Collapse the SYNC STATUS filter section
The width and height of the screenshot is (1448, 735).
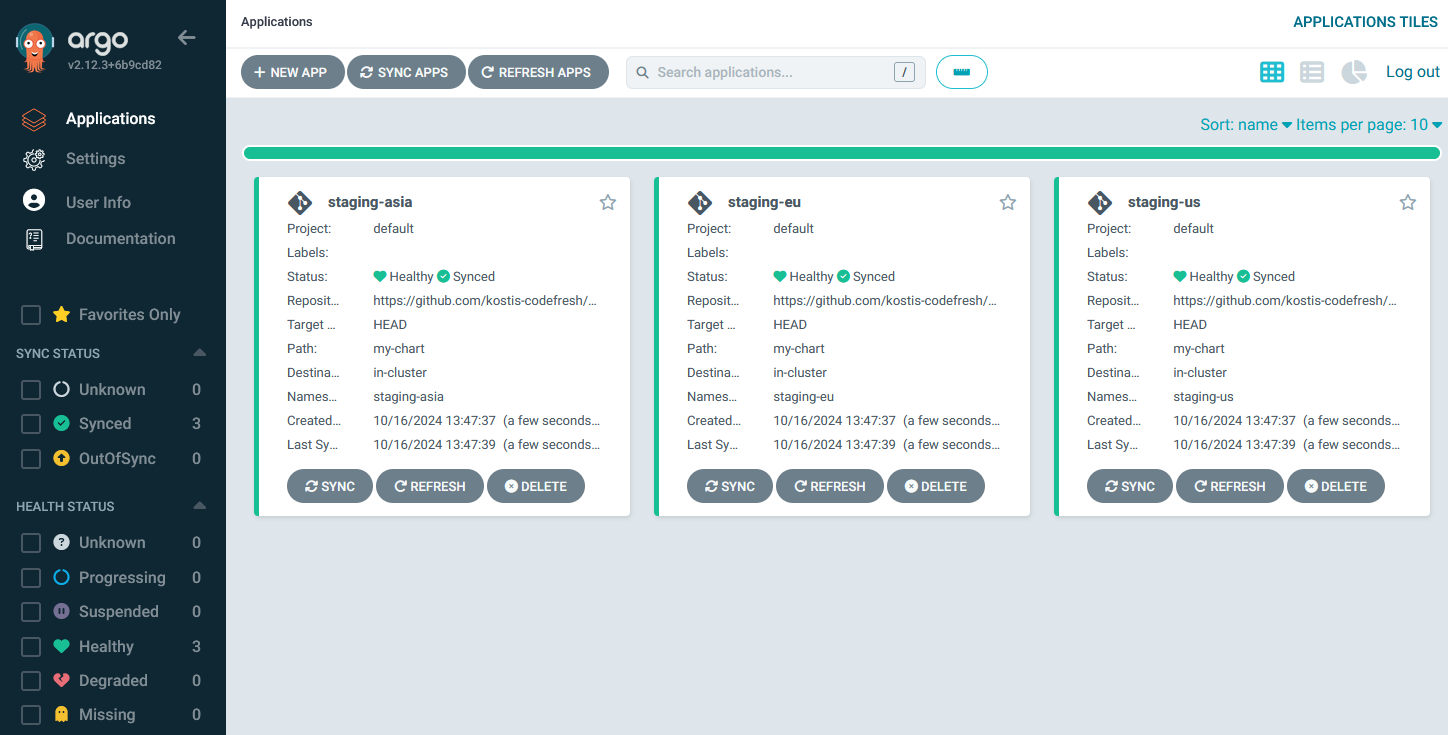point(198,352)
